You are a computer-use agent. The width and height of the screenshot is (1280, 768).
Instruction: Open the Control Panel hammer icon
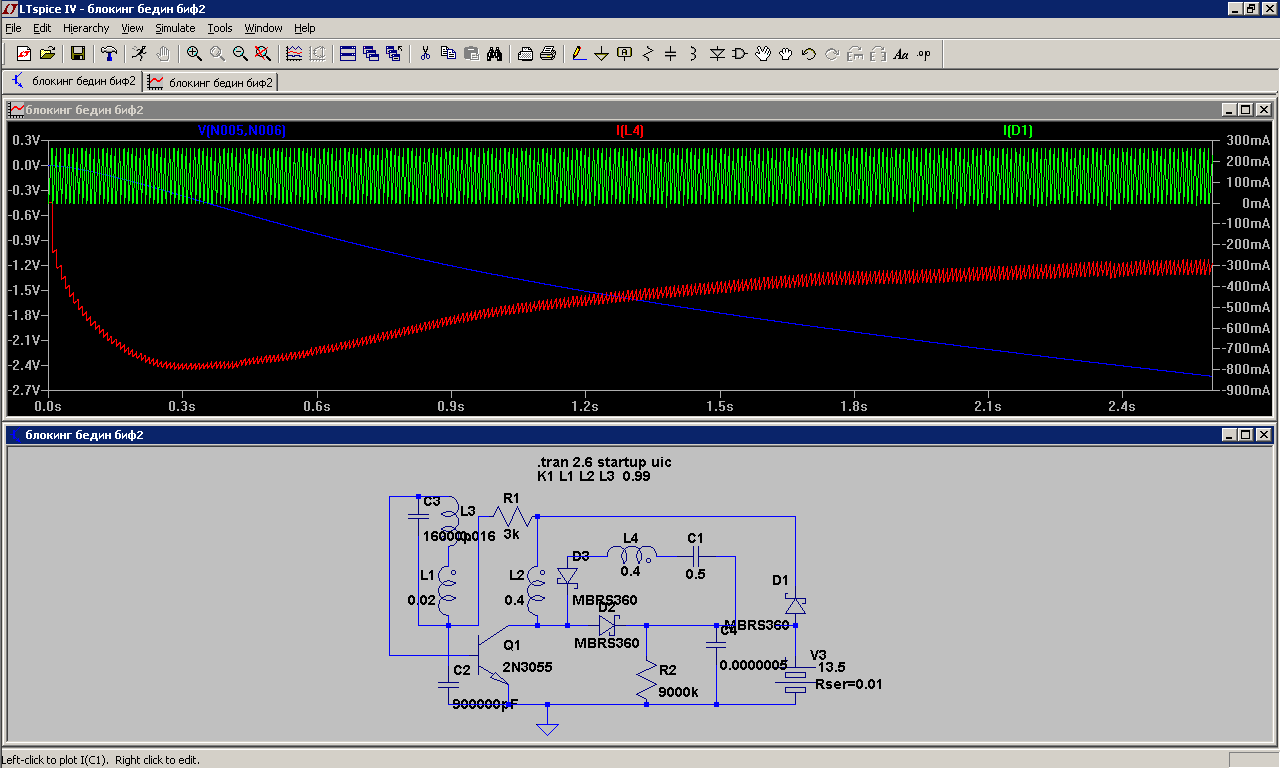(109, 54)
